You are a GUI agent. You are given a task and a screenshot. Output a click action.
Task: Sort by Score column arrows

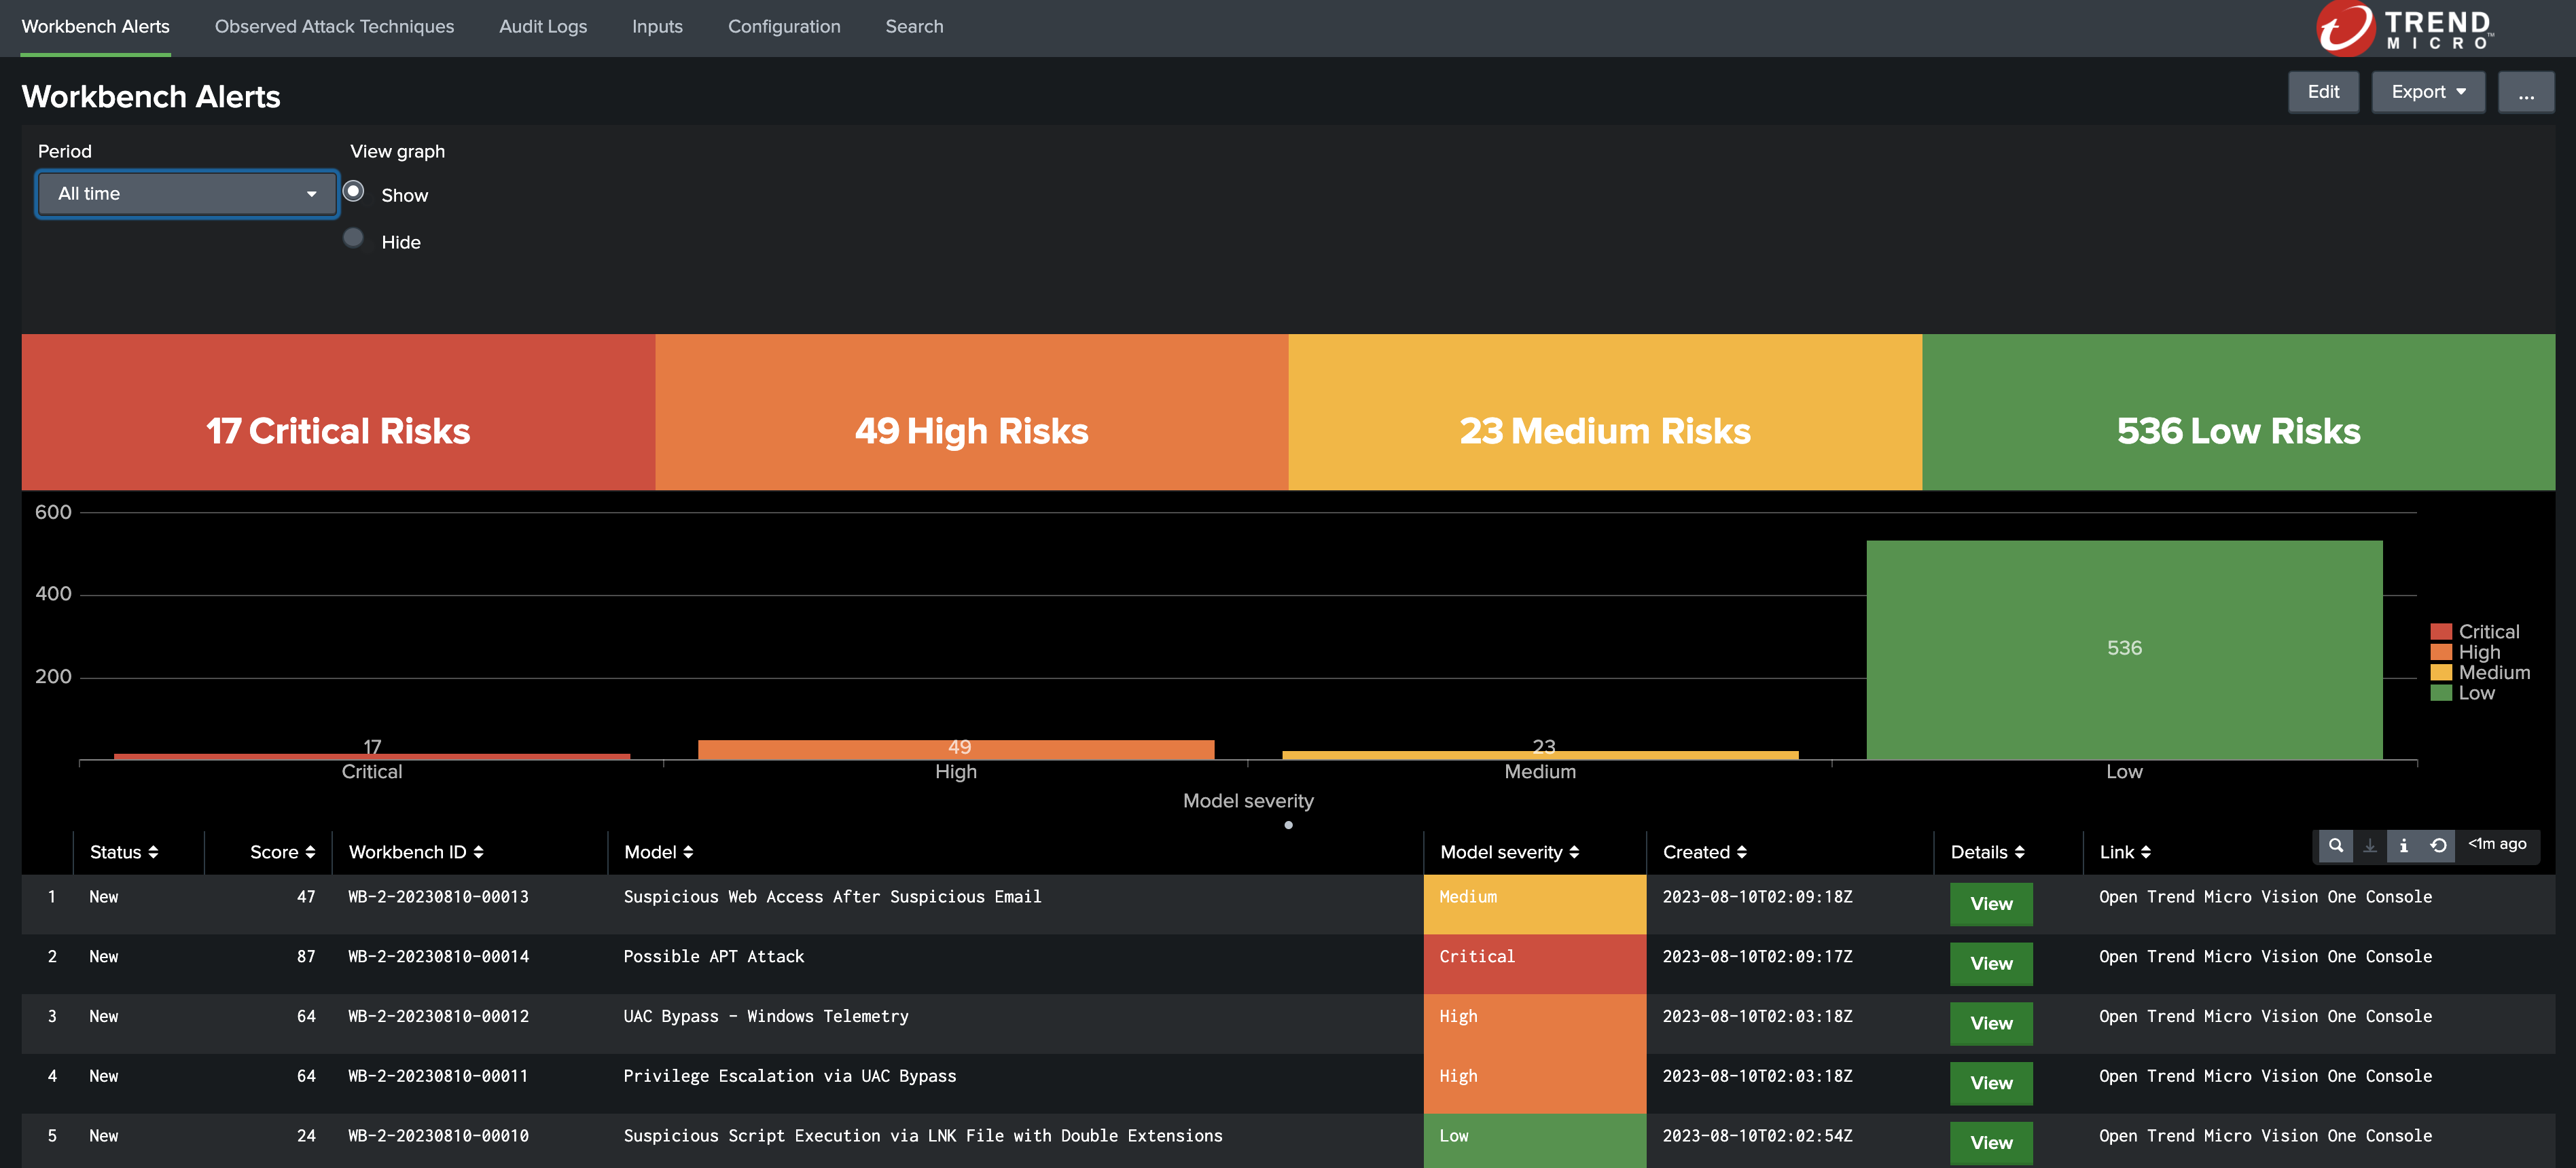tap(310, 852)
